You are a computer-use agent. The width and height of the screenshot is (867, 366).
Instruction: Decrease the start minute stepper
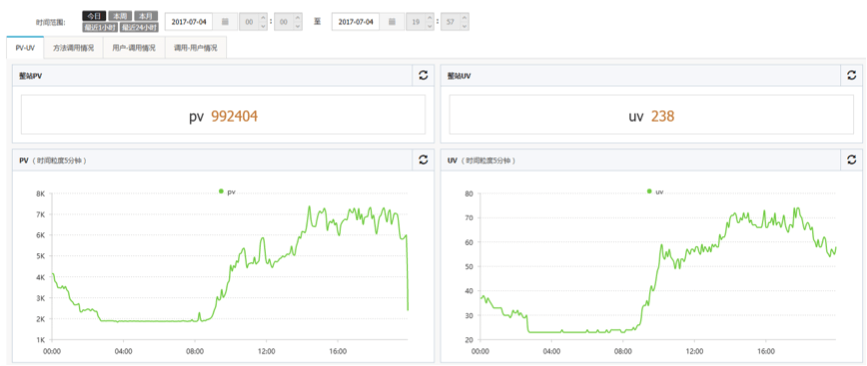pos(298,26)
